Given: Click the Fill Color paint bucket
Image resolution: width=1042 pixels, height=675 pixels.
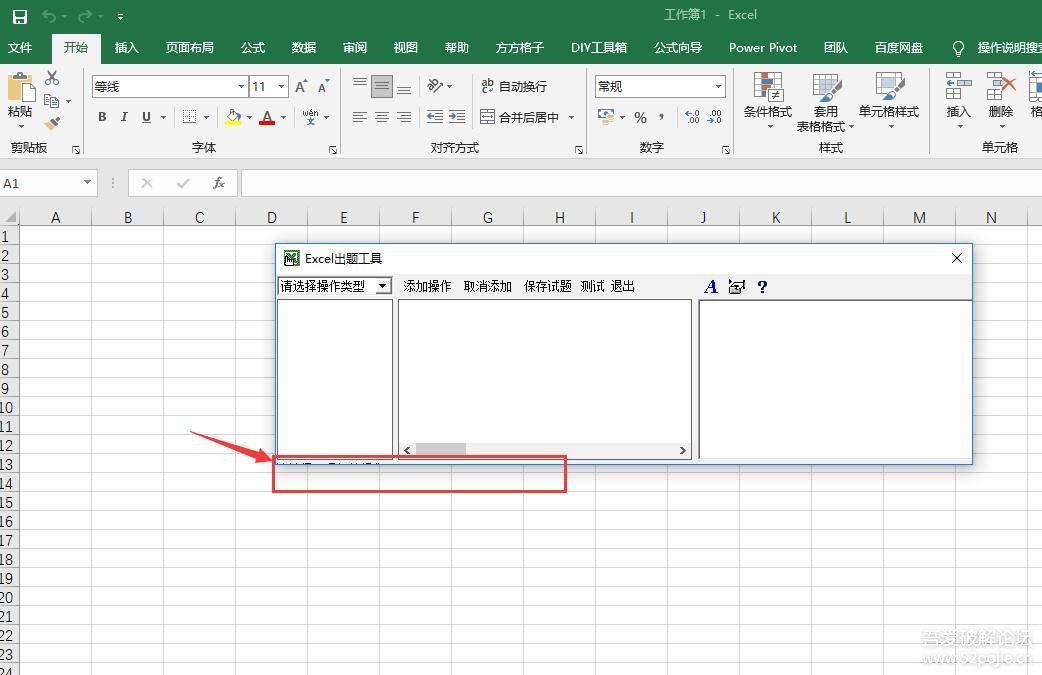Looking at the screenshot, I should click(x=233, y=117).
